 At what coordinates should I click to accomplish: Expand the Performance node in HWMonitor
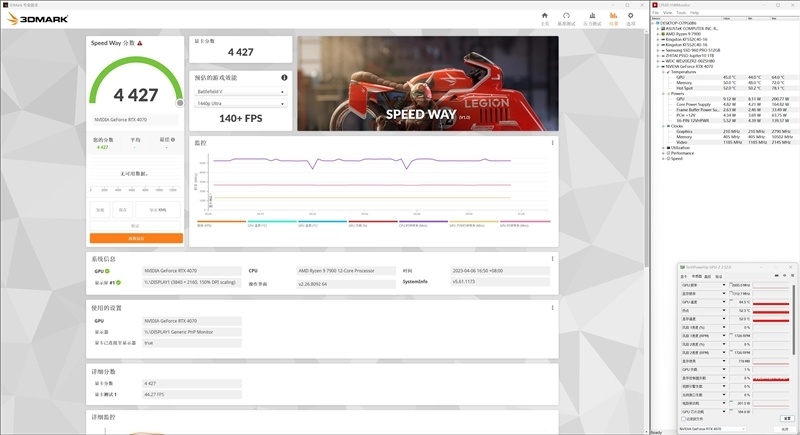[x=663, y=153]
